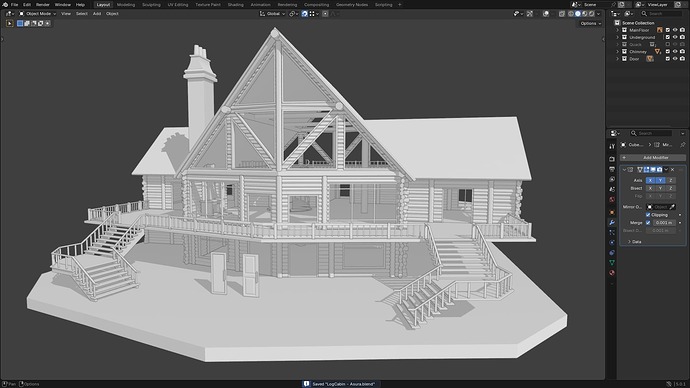Uncheck the Clipping checkbox
Viewport: 690px width, 388px height.
point(648,215)
